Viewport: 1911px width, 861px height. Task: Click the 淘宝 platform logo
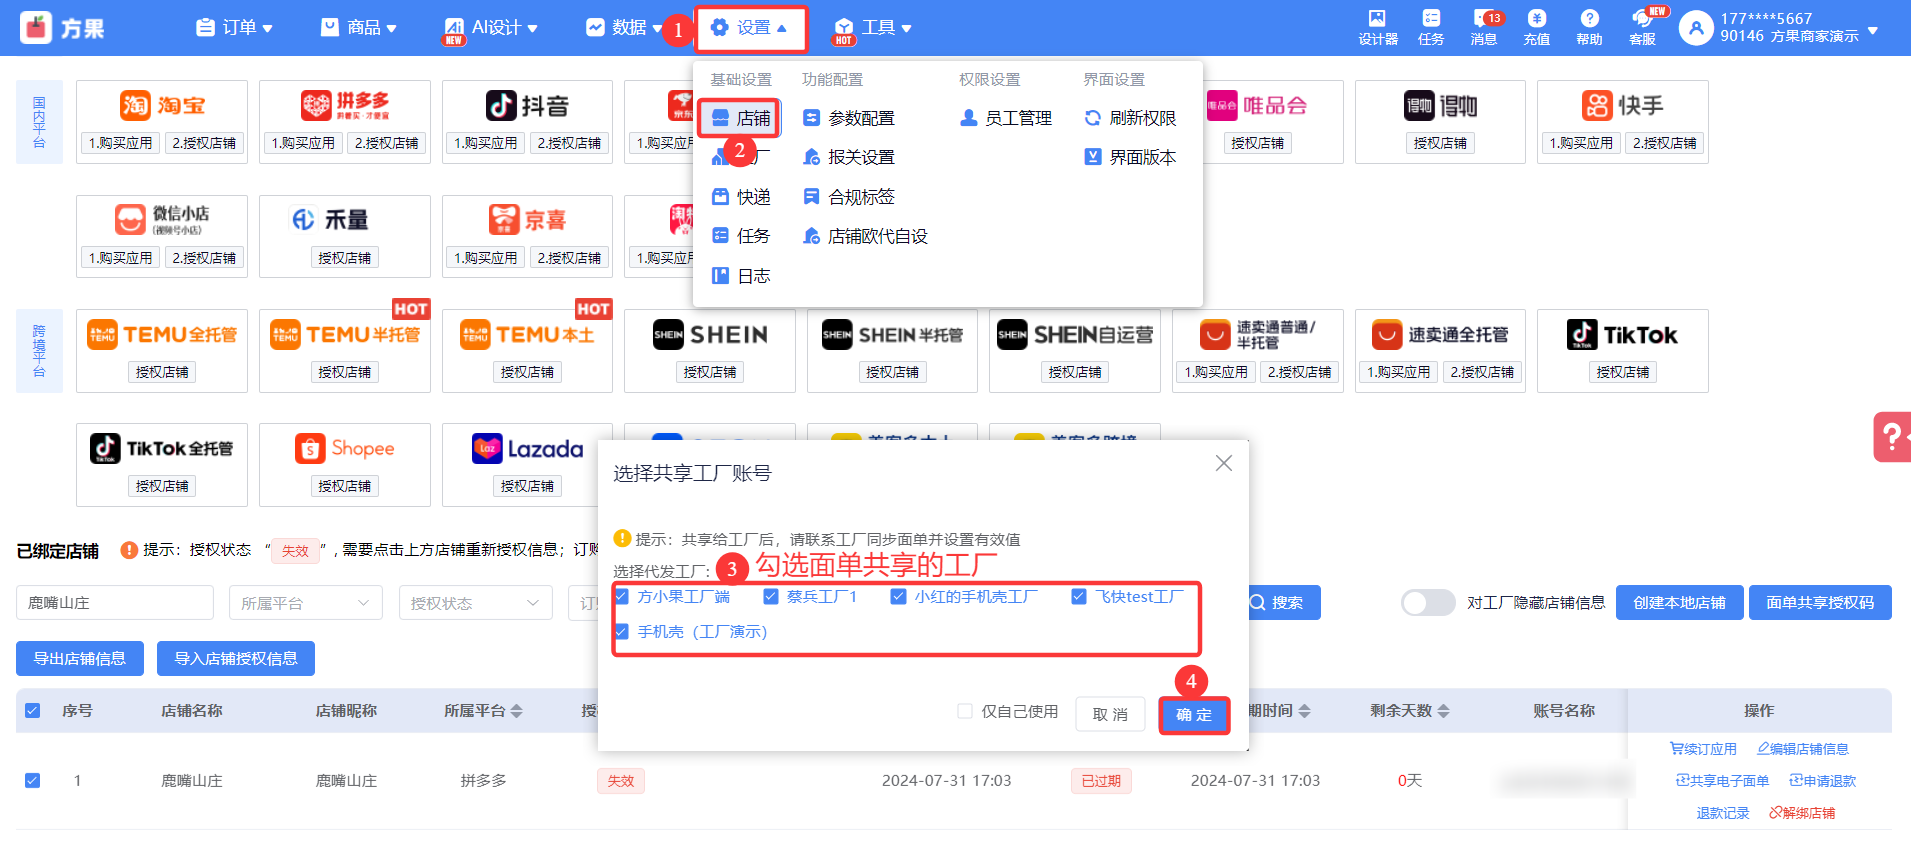(162, 105)
